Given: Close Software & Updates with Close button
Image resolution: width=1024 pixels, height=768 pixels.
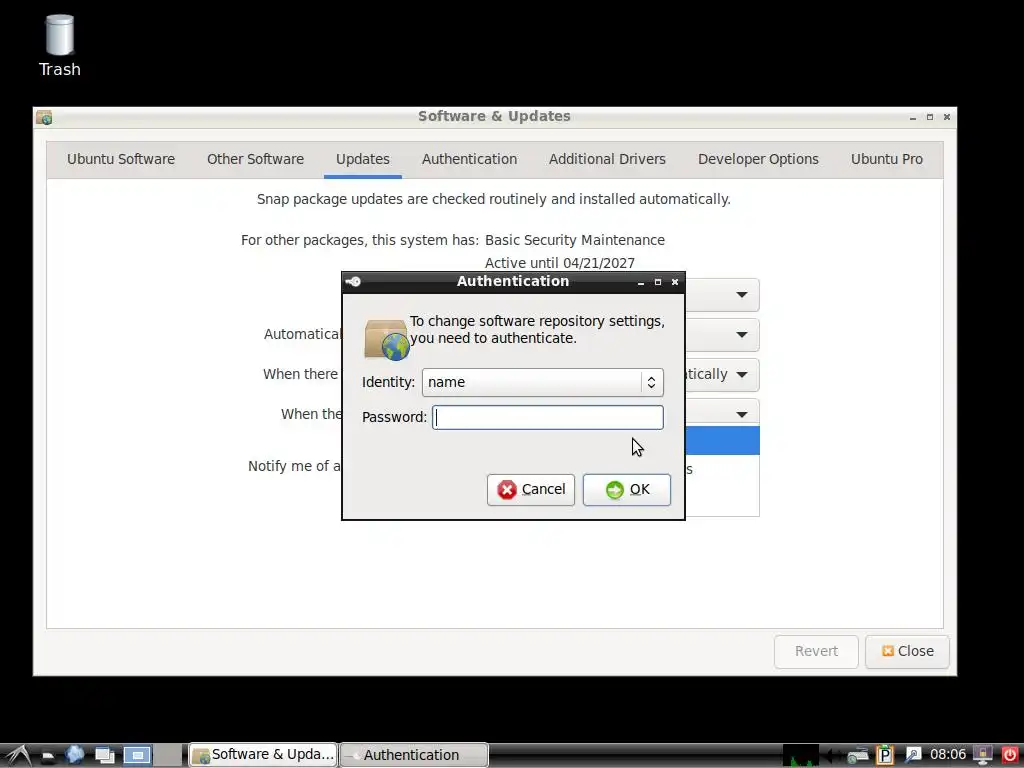Looking at the screenshot, I should click(907, 651).
